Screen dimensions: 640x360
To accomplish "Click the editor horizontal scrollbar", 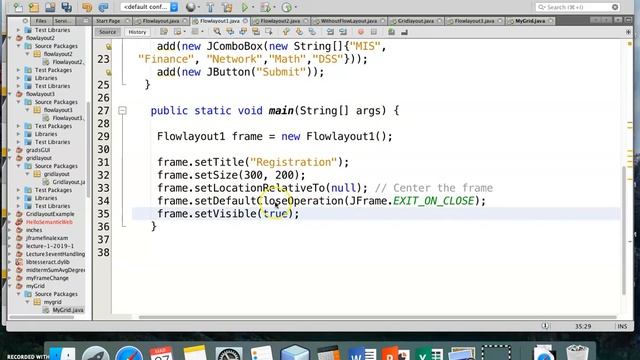I will (377, 317).
